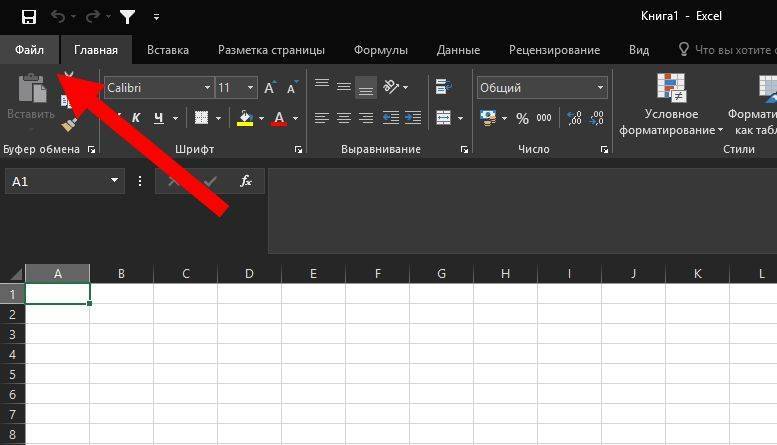
Task: Open the Вставка ribbon tab
Action: click(x=168, y=50)
